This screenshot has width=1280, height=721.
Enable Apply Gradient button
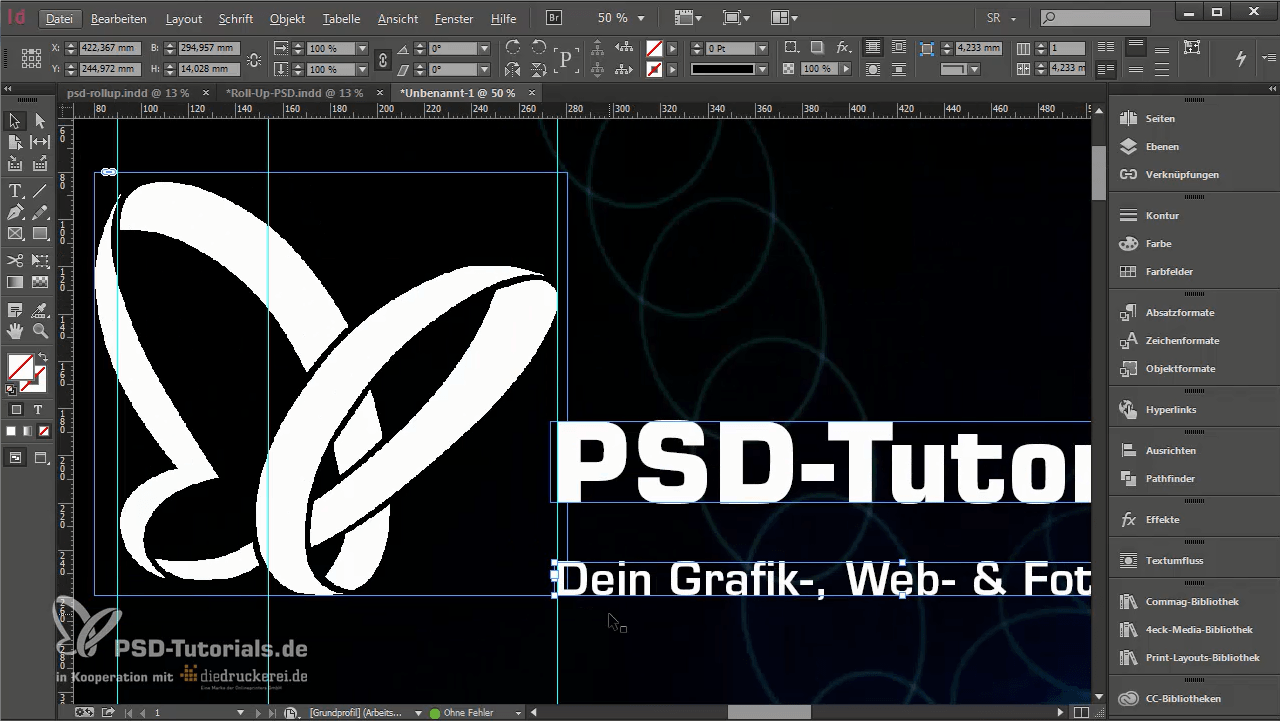click(x=27, y=432)
